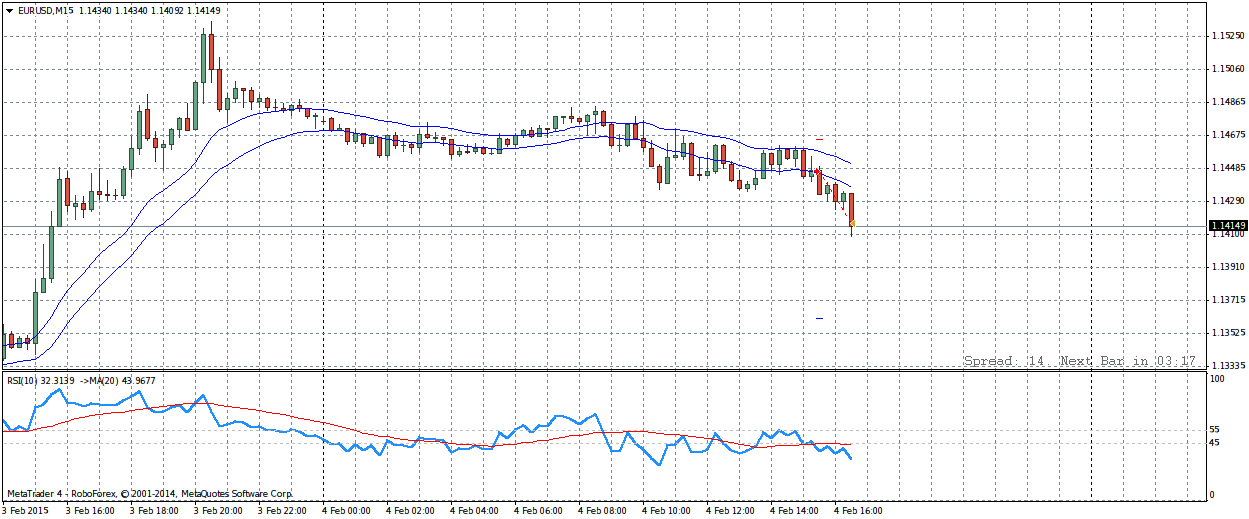The height and width of the screenshot is (519, 1249).
Task: Click the 4 Feb 14:00 time label
Action: (794, 511)
